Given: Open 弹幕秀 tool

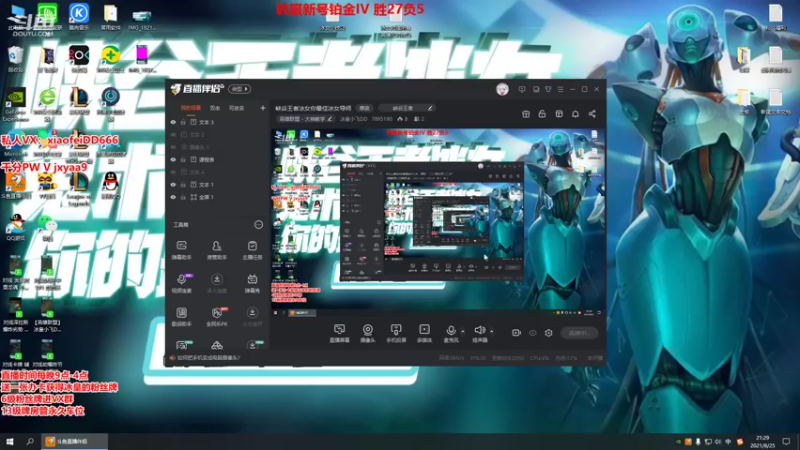Looking at the screenshot, I should [x=252, y=283].
